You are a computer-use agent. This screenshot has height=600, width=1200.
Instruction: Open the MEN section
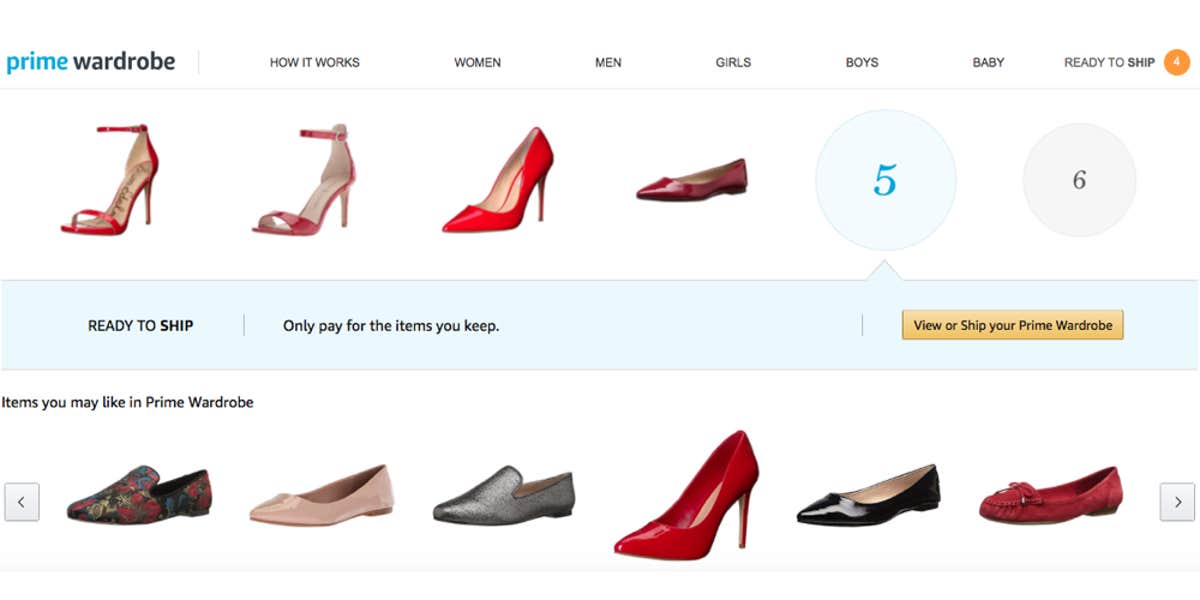point(608,62)
